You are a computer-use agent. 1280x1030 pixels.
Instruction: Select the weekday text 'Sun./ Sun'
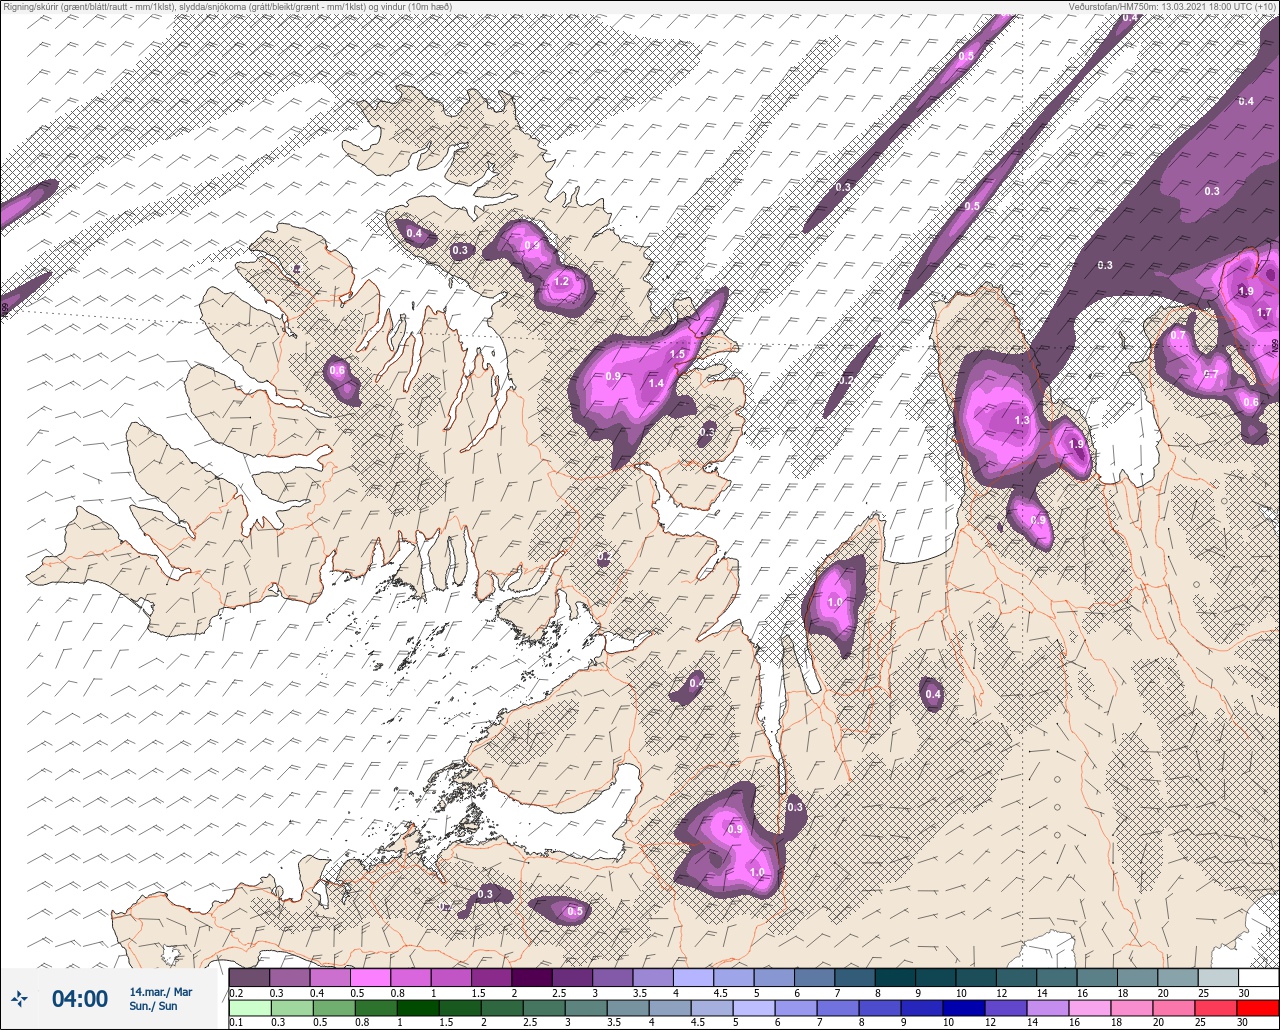[x=153, y=1006]
